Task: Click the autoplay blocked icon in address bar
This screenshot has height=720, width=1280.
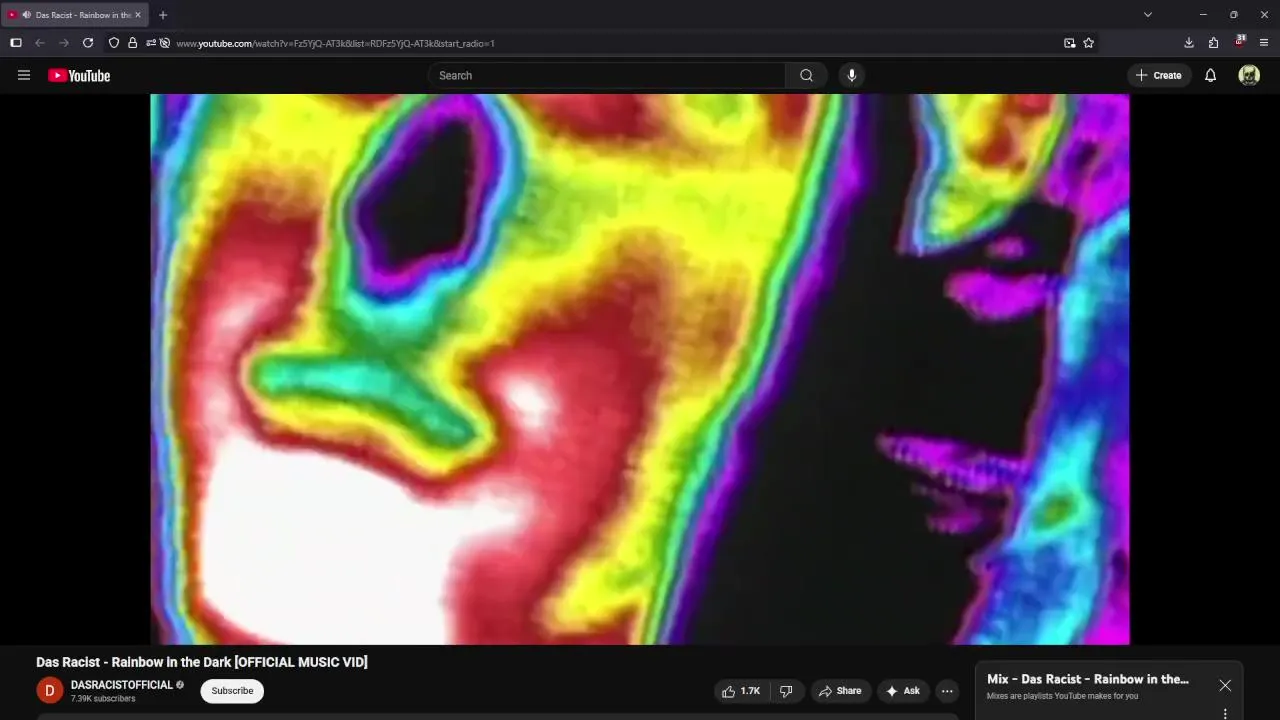Action: (x=165, y=43)
